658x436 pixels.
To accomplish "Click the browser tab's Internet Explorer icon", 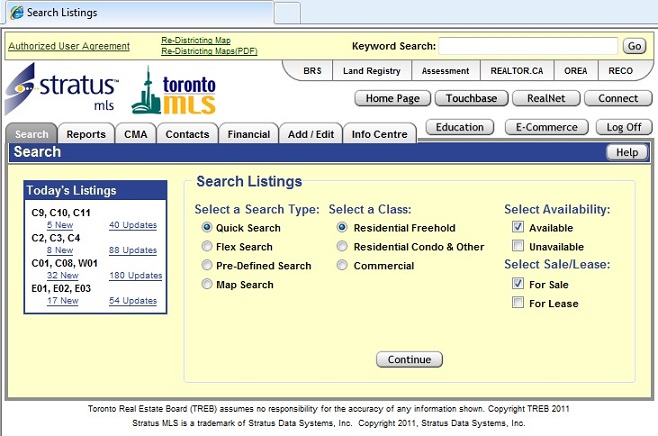I will (x=13, y=13).
